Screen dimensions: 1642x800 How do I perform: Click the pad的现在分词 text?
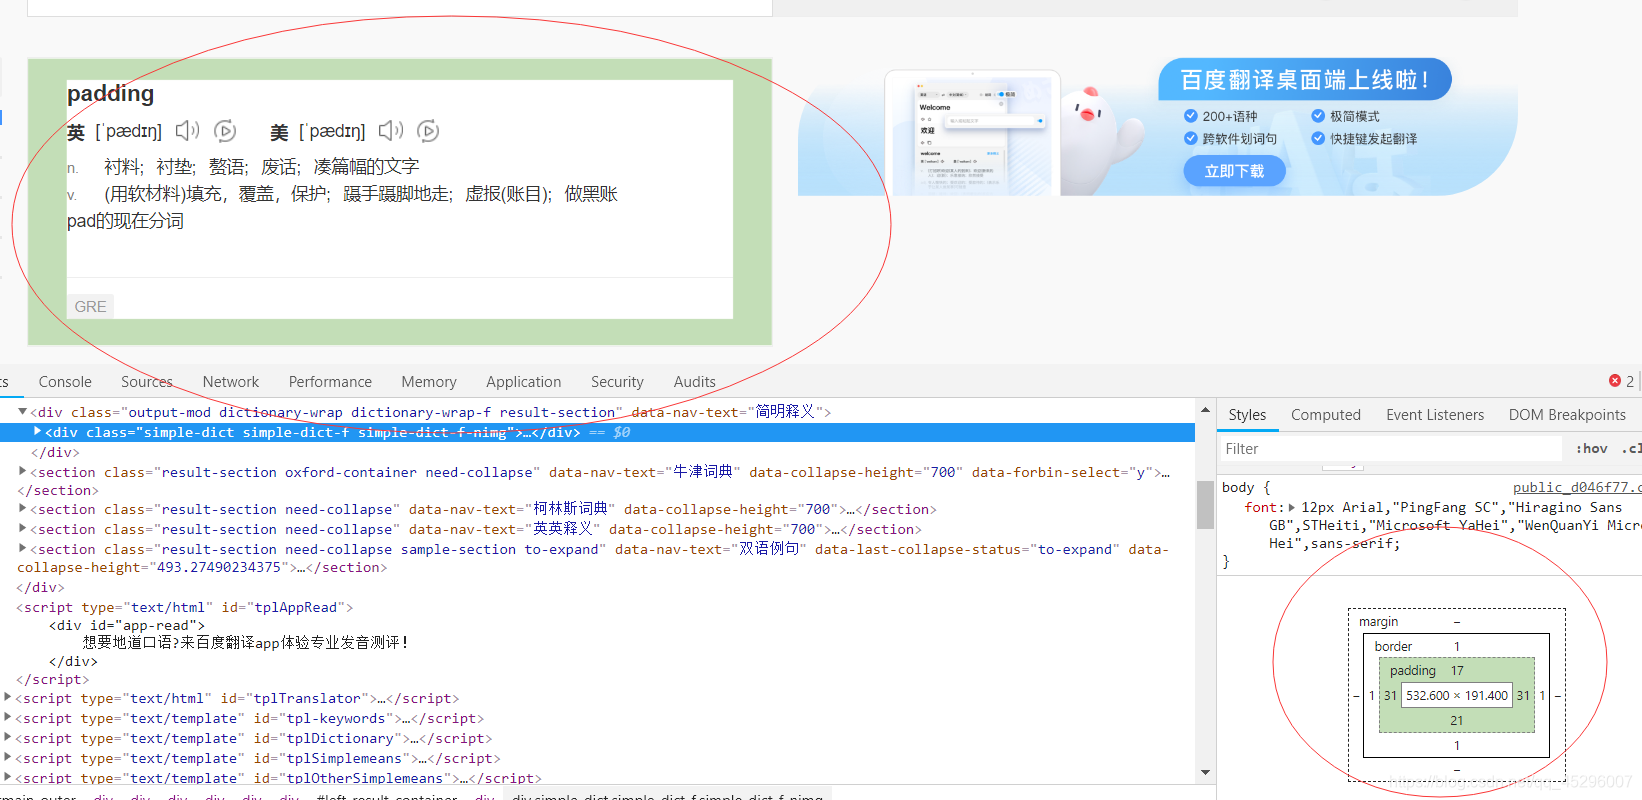(x=125, y=221)
